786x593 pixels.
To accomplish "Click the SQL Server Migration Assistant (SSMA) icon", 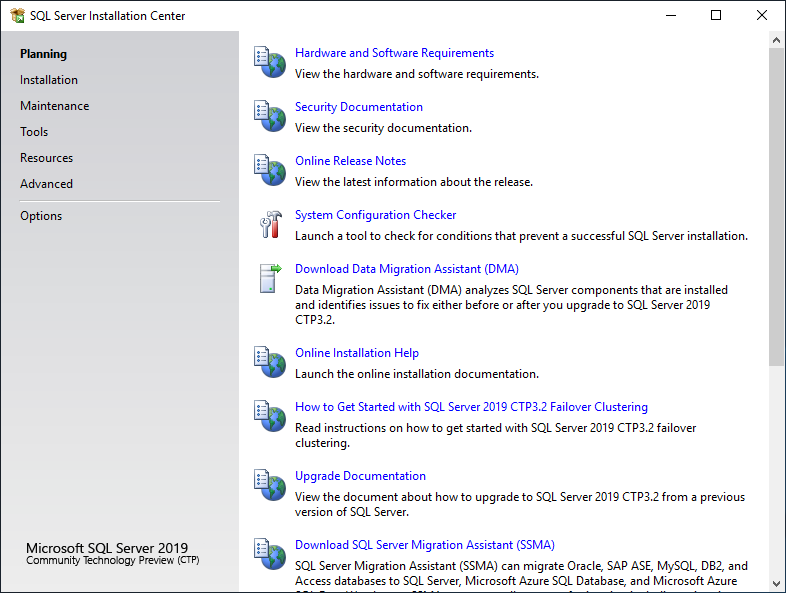I will (270, 554).
